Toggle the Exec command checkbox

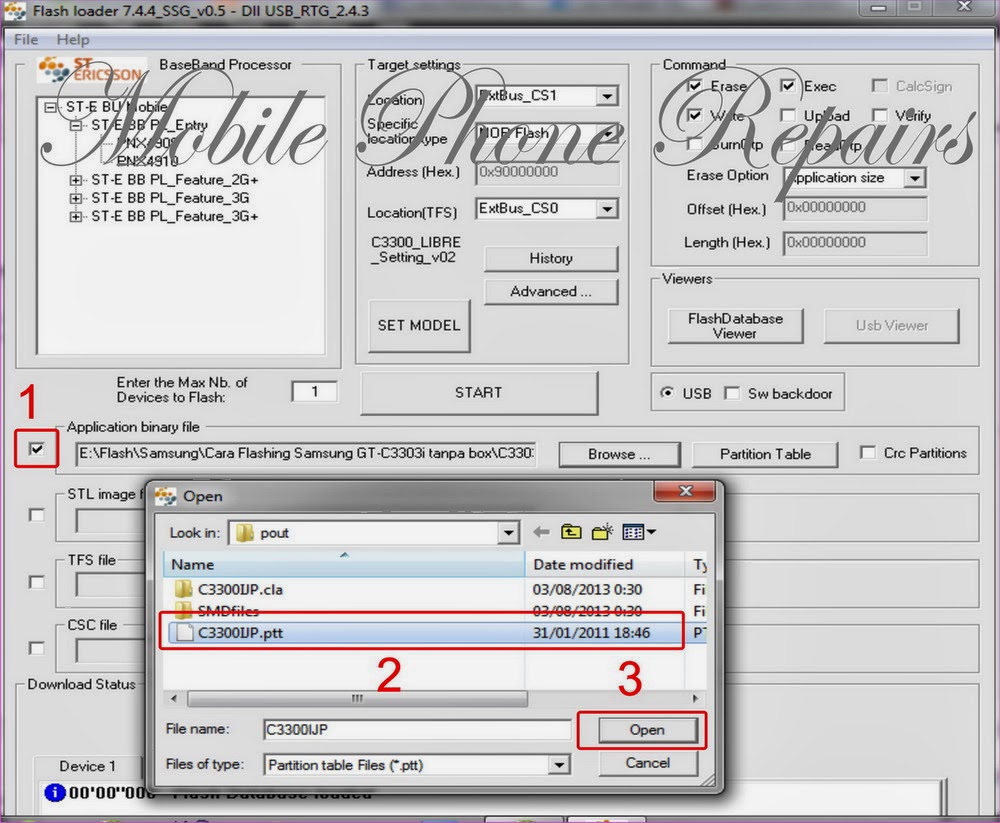(x=788, y=85)
